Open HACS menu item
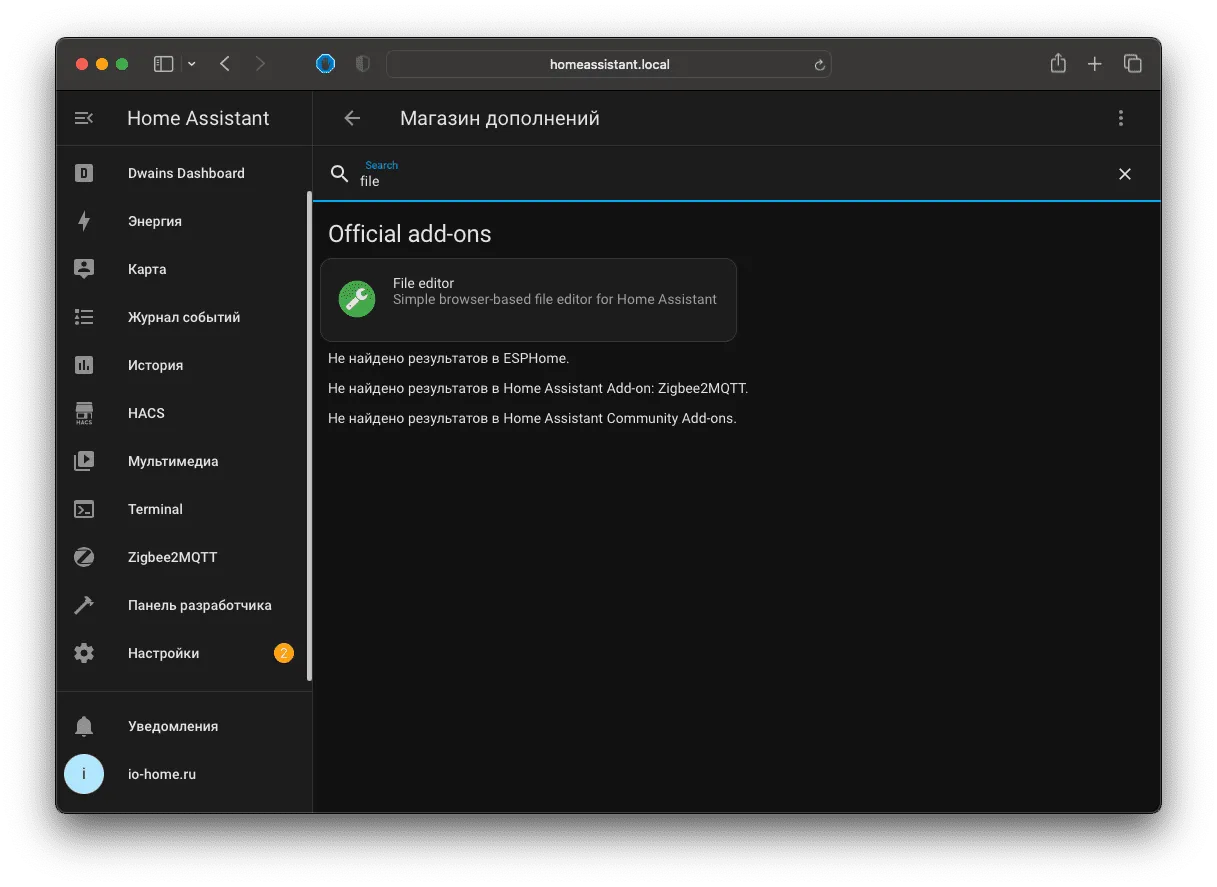The image size is (1217, 887). pyautogui.click(x=184, y=413)
